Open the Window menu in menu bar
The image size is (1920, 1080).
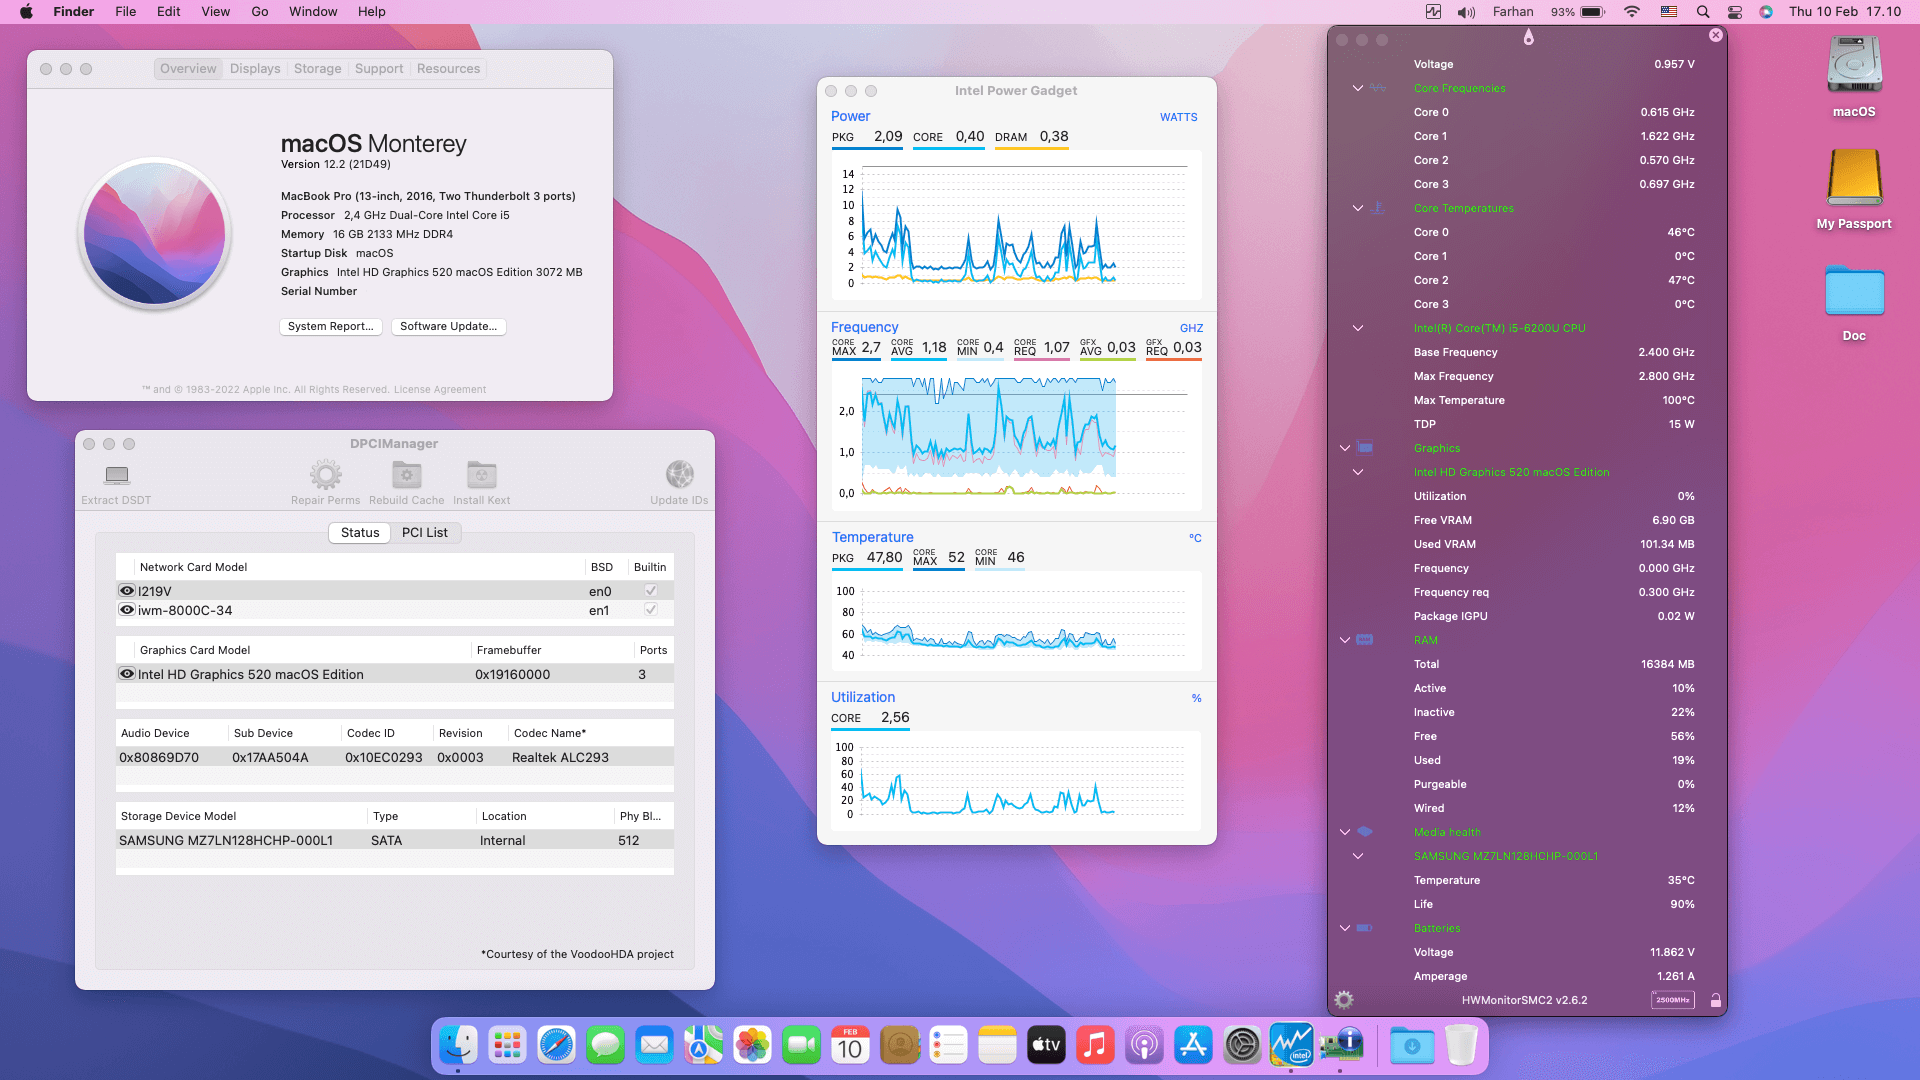click(x=313, y=12)
